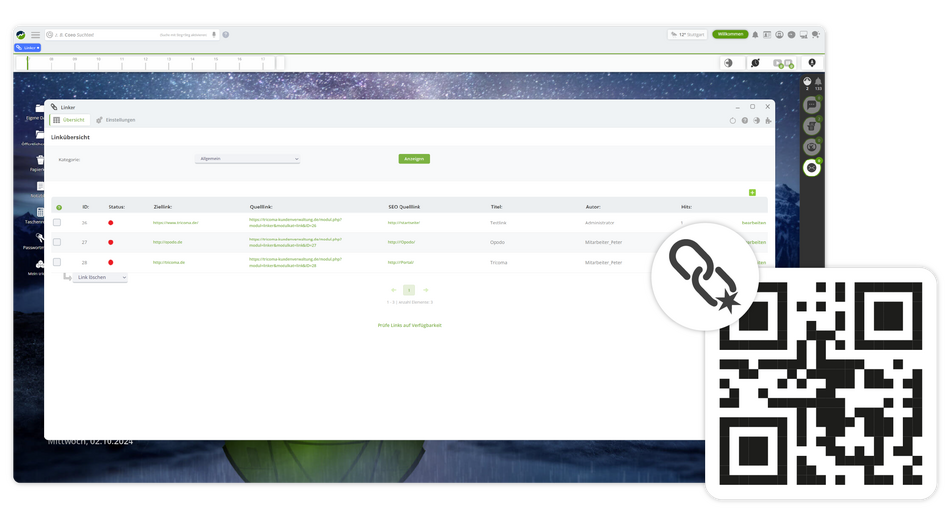This screenshot has height=519, width=950.
Task: Click the contact card icon in the top bar
Action: 767,35
